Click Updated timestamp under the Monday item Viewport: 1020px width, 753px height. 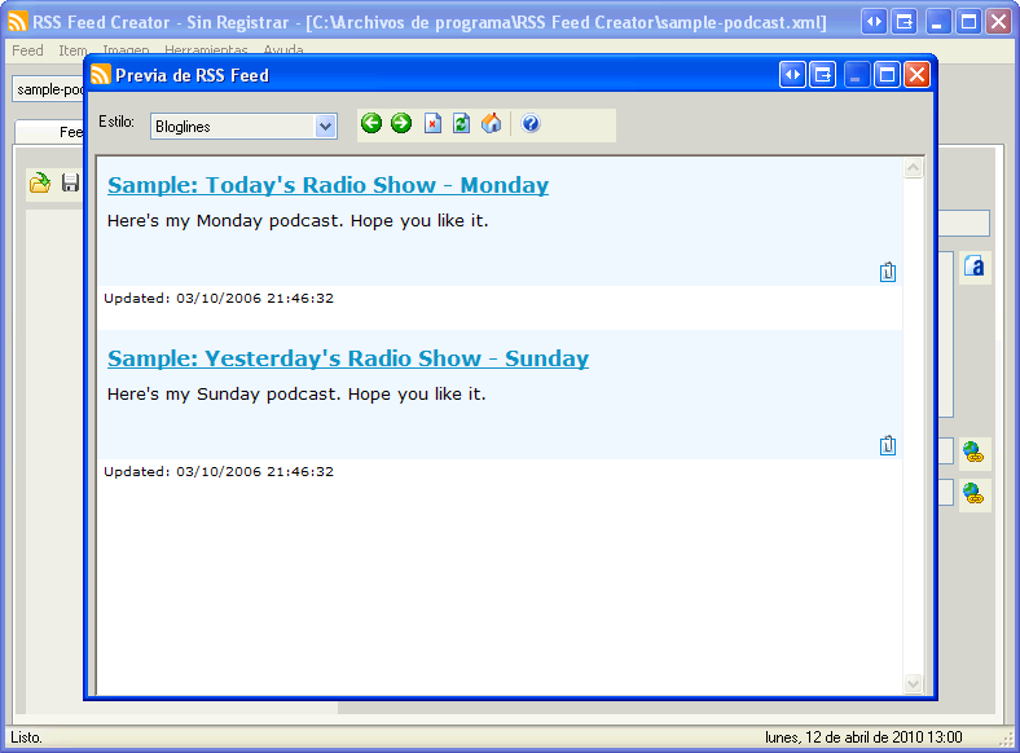pos(219,298)
